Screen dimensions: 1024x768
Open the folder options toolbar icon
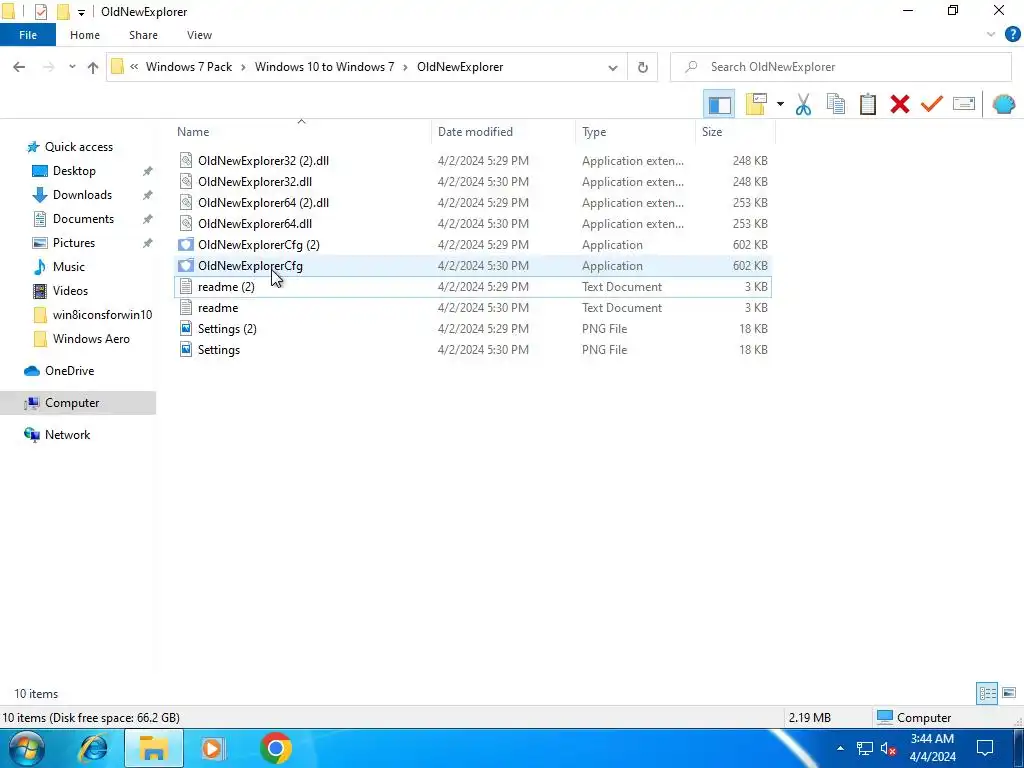coord(756,104)
